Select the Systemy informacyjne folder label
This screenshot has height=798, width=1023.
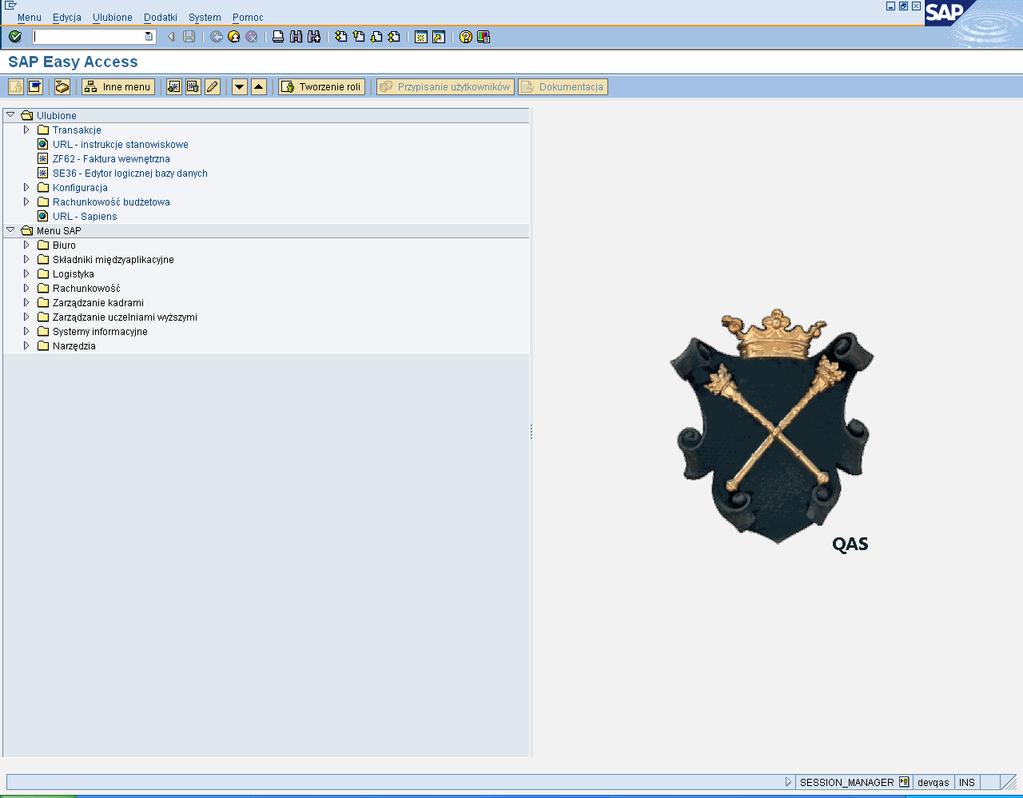tap(100, 331)
